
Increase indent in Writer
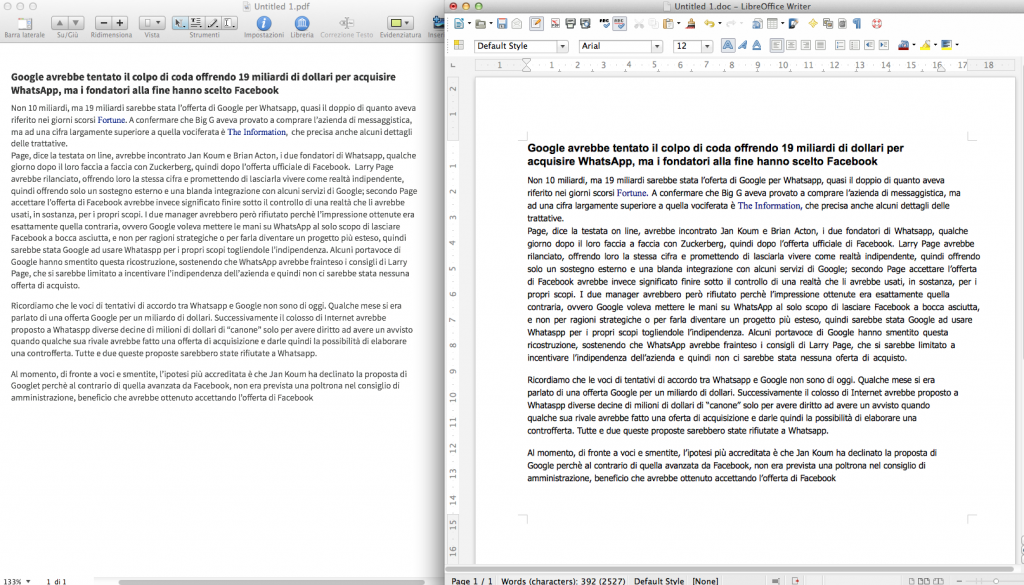pos(884,45)
